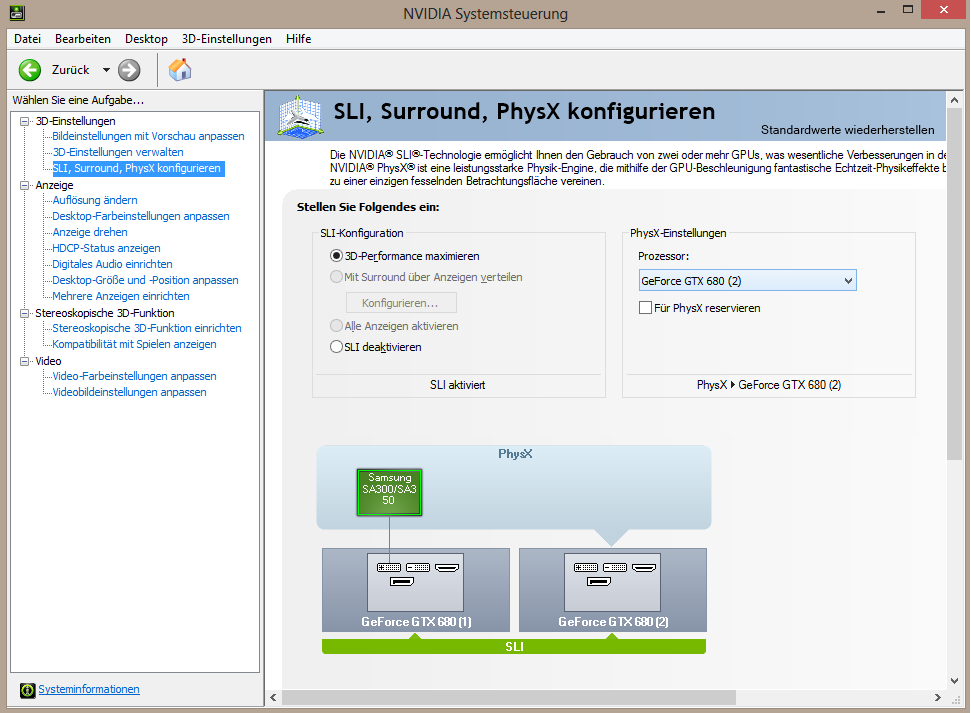Collapse the Anzeige tree node
The image size is (971, 713).
[25, 185]
